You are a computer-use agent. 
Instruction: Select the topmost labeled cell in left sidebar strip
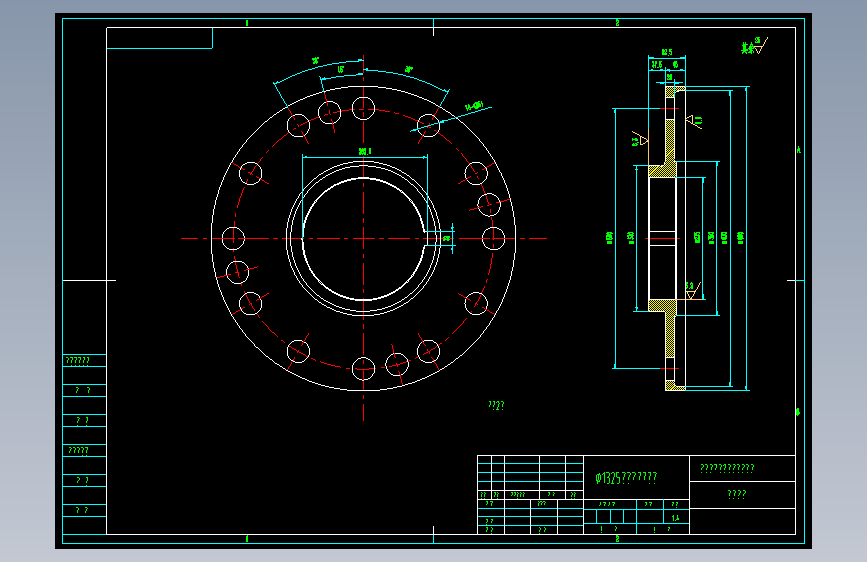click(x=85, y=361)
